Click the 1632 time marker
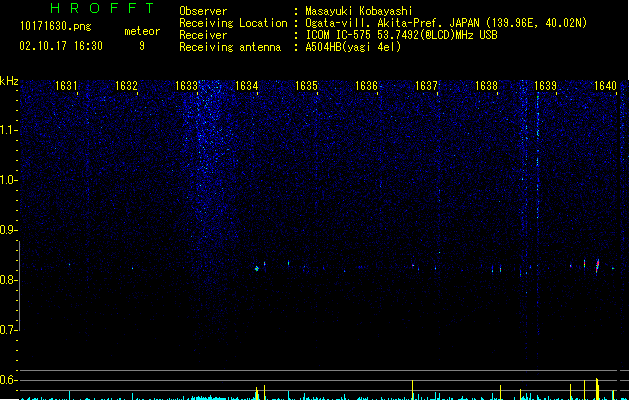629x400 pixels. tap(126, 86)
